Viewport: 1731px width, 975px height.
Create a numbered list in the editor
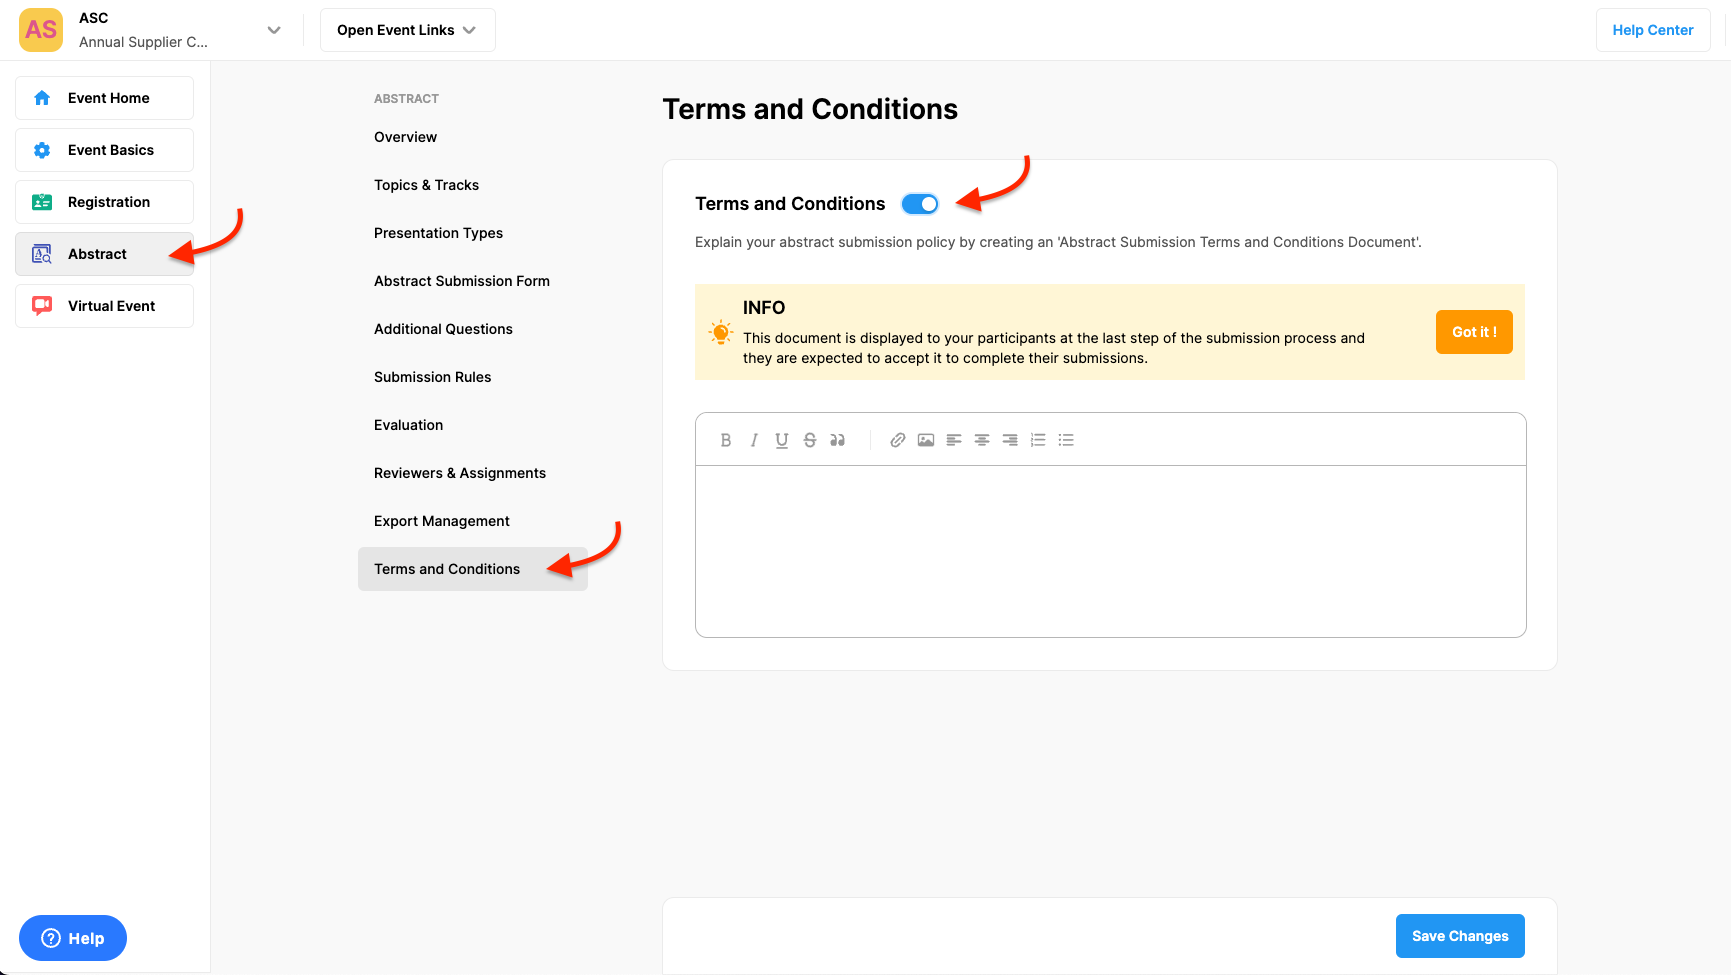[1038, 440]
